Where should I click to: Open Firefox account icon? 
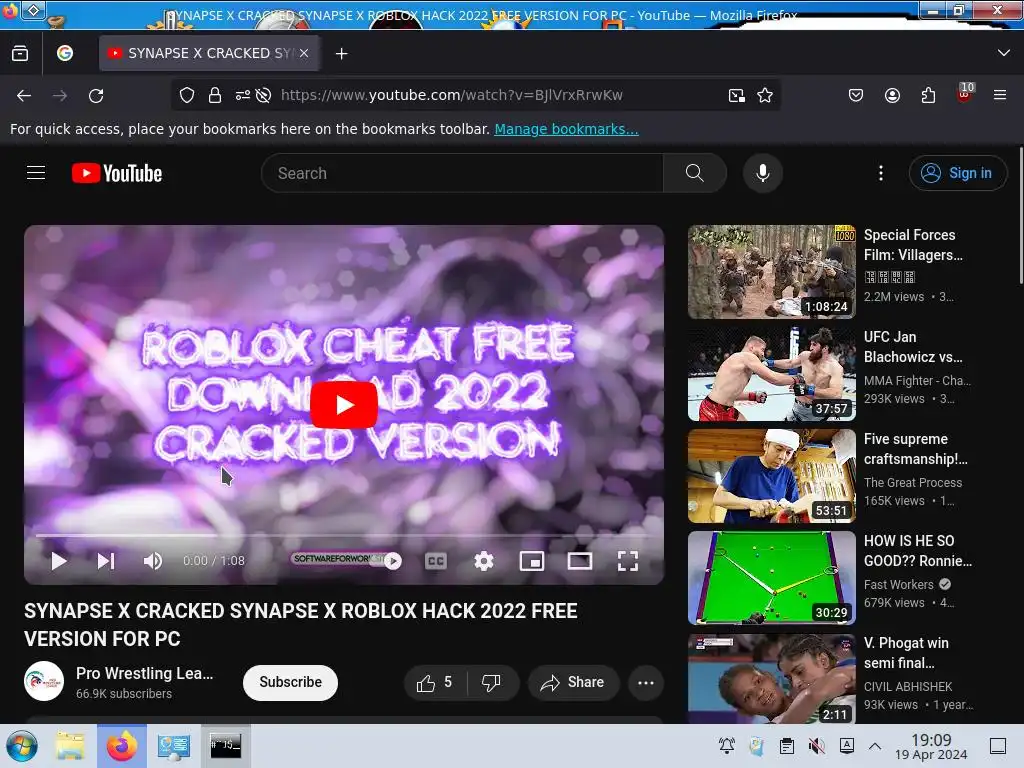tap(892, 95)
